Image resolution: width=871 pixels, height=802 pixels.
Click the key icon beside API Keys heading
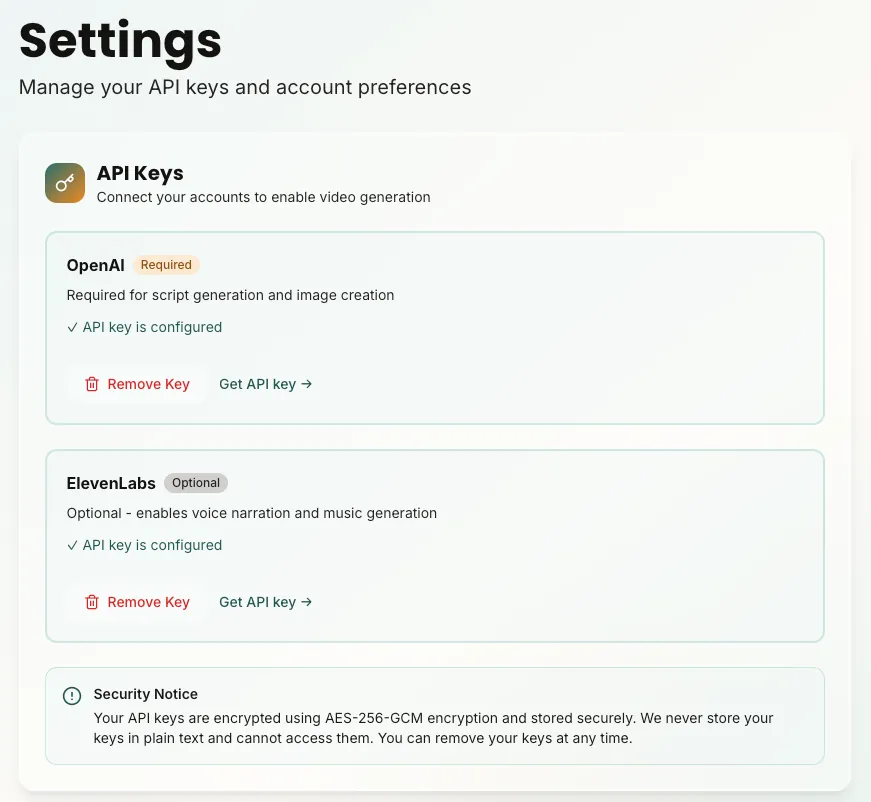pos(64,183)
